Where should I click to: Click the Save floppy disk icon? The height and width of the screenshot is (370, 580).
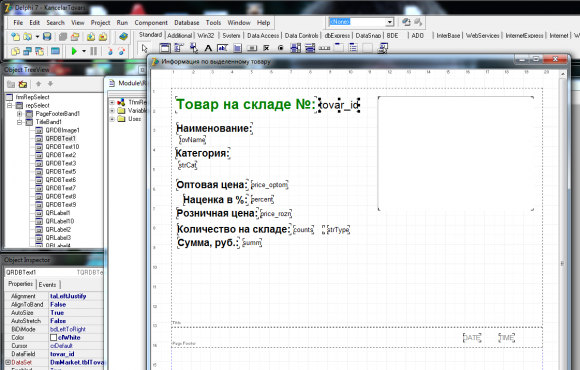pyautogui.click(x=47, y=37)
